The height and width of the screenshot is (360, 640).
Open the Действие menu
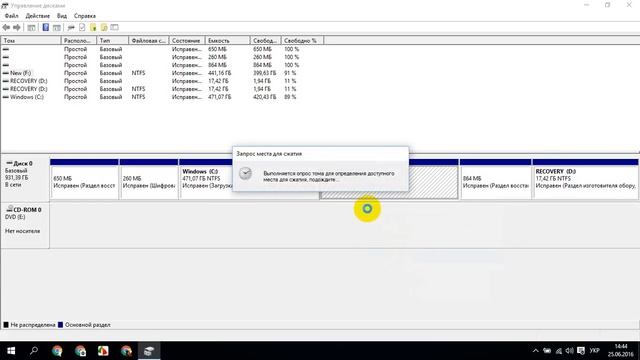[x=38, y=16]
